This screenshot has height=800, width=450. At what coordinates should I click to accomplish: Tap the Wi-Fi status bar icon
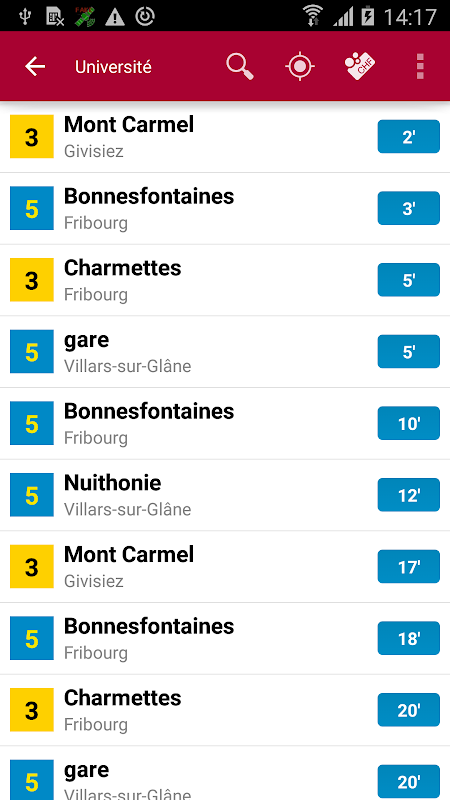(x=313, y=16)
